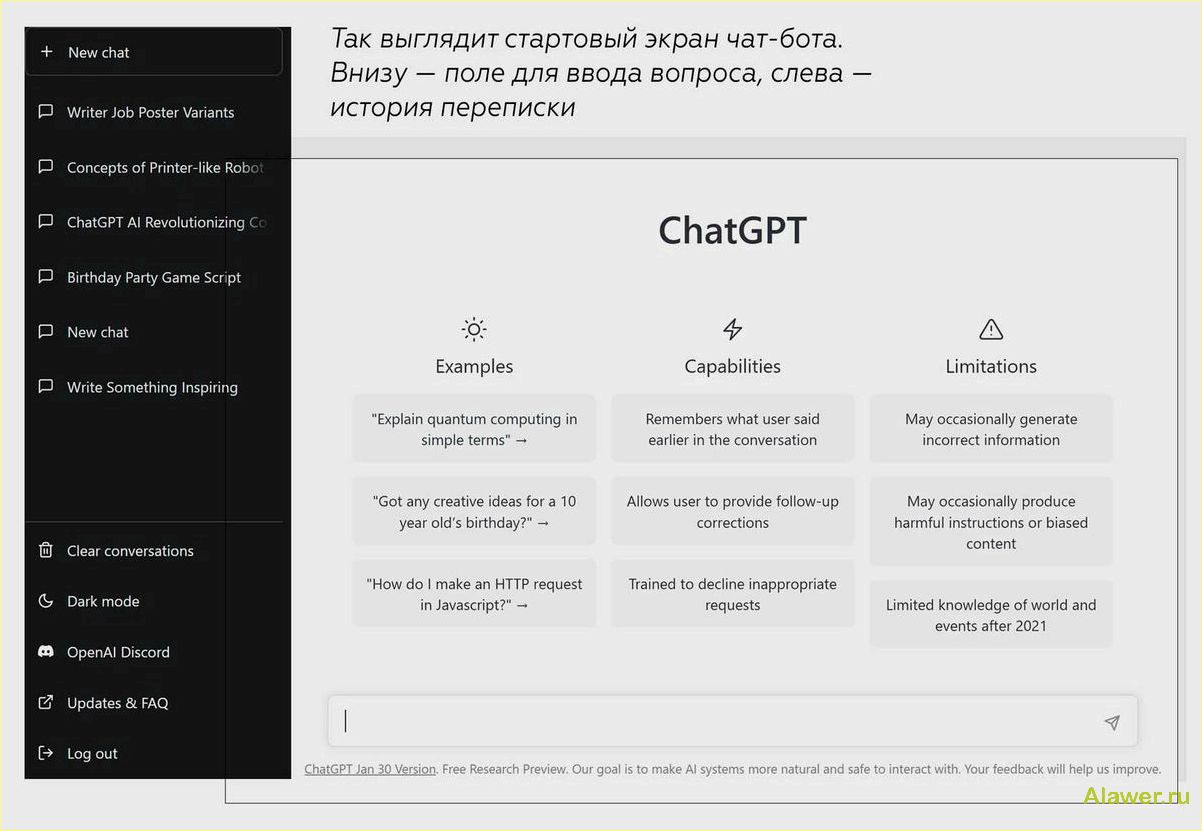This screenshot has width=1202, height=831.
Task: Focus the message input field
Action: 732,721
